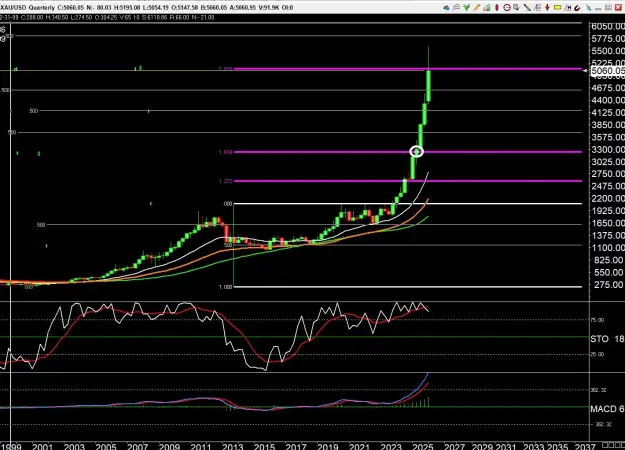
Task: Click the 3850.00 price axis label
Action: tap(608, 125)
